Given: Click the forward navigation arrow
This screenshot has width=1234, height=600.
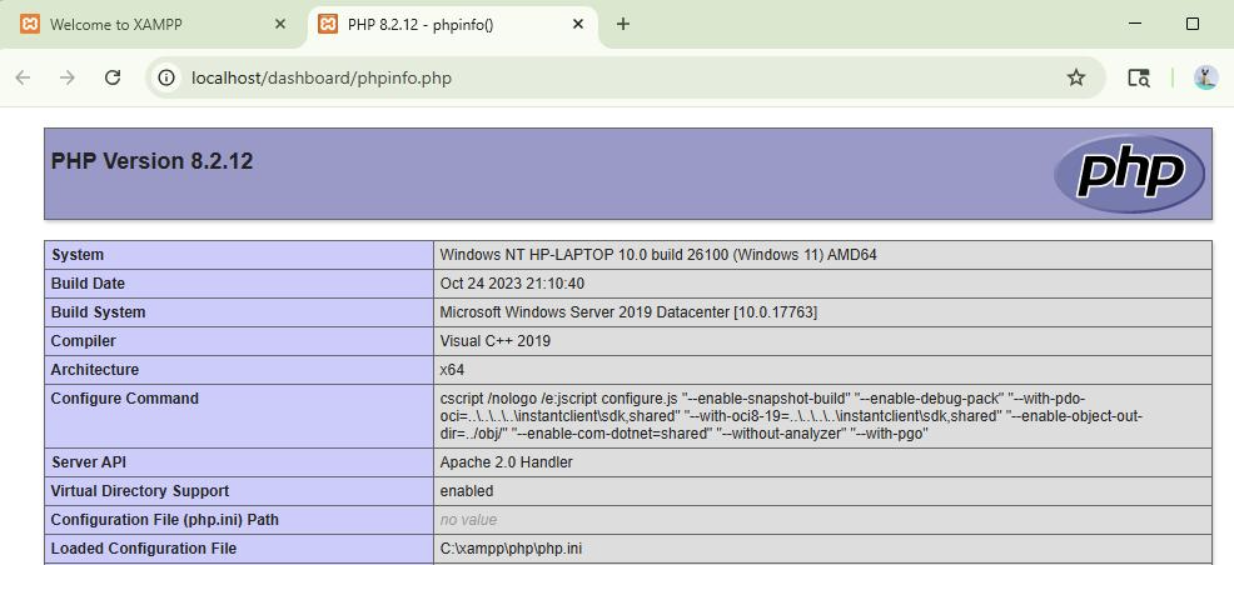Looking at the screenshot, I should pyautogui.click(x=67, y=78).
